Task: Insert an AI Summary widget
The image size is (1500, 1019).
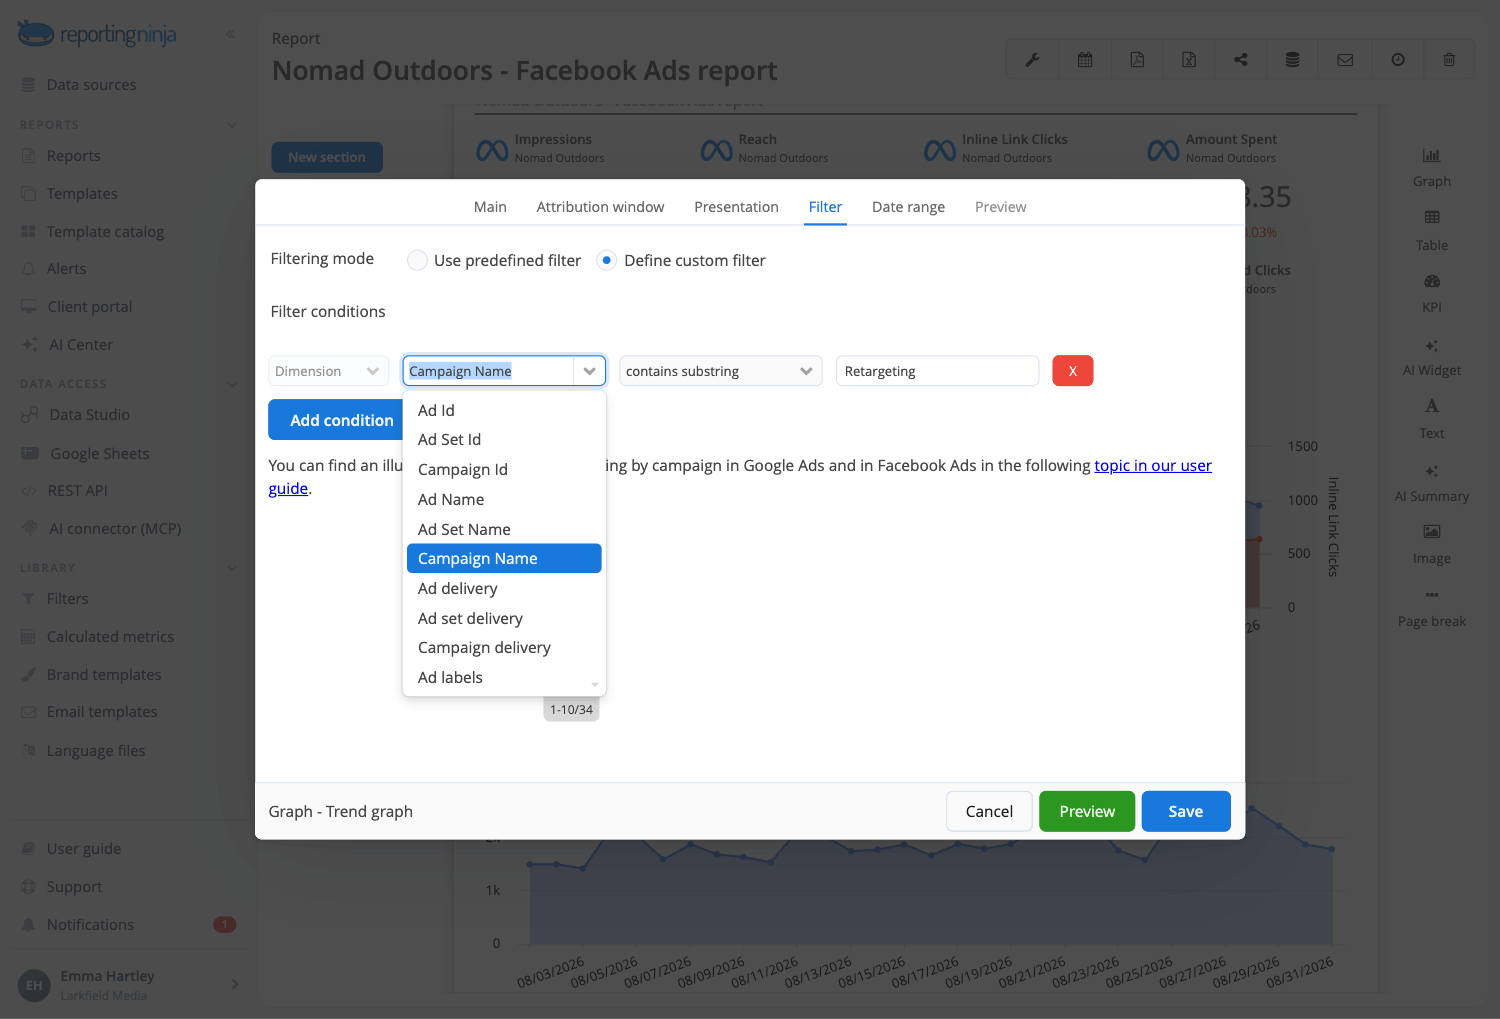Action: (x=1432, y=483)
